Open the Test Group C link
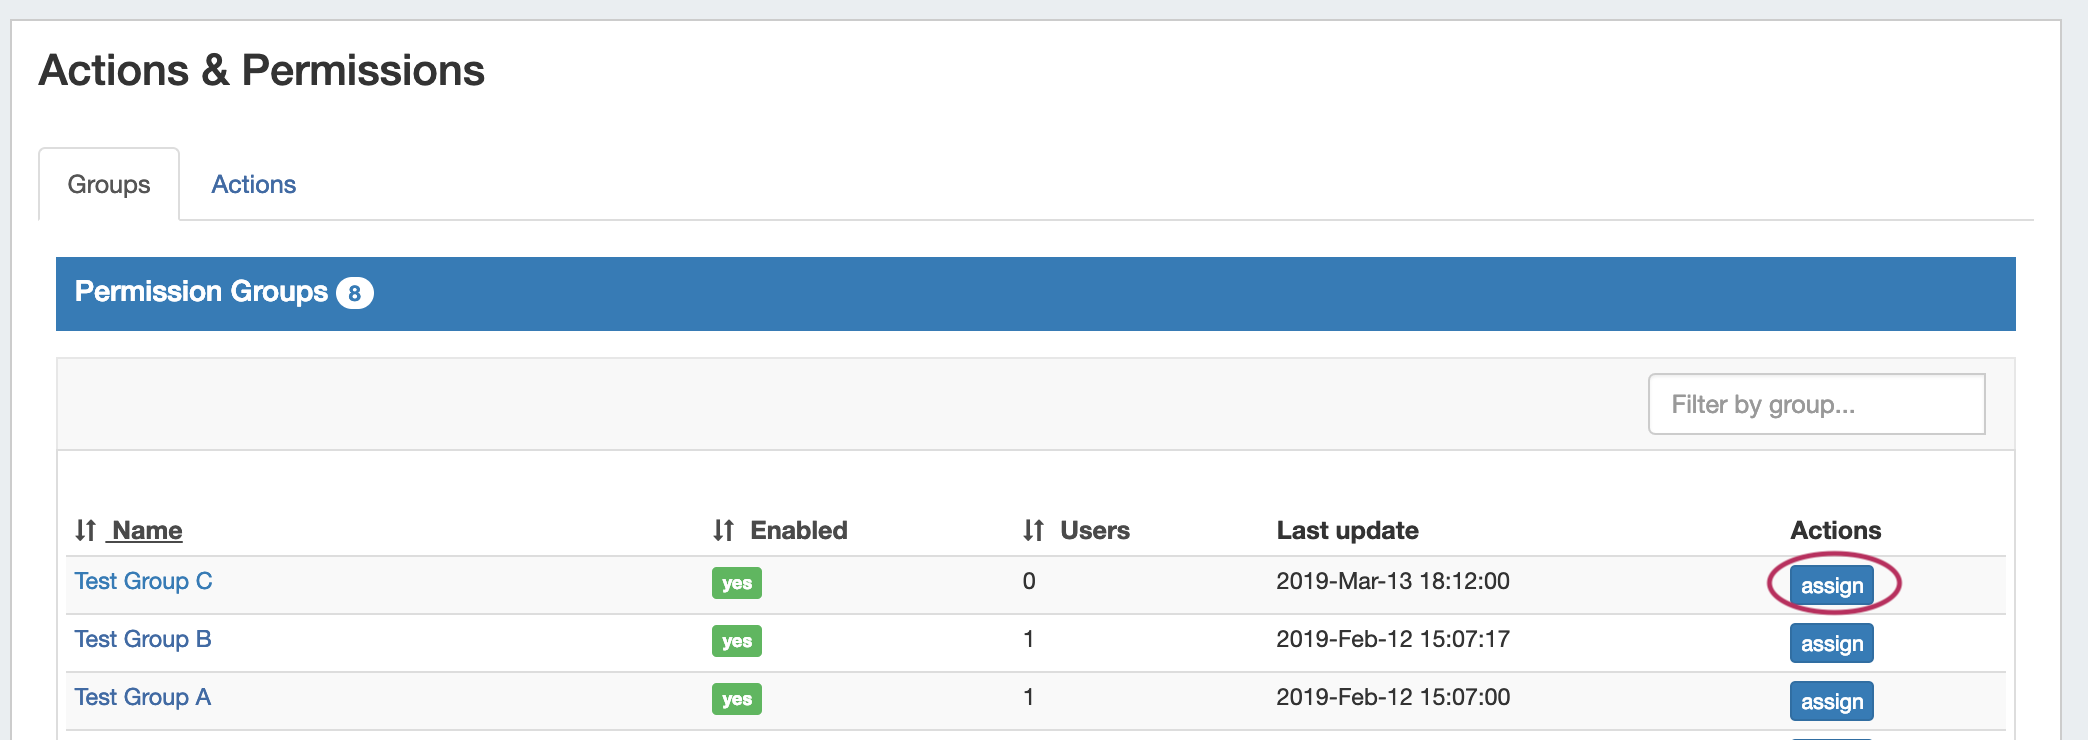 pos(143,581)
